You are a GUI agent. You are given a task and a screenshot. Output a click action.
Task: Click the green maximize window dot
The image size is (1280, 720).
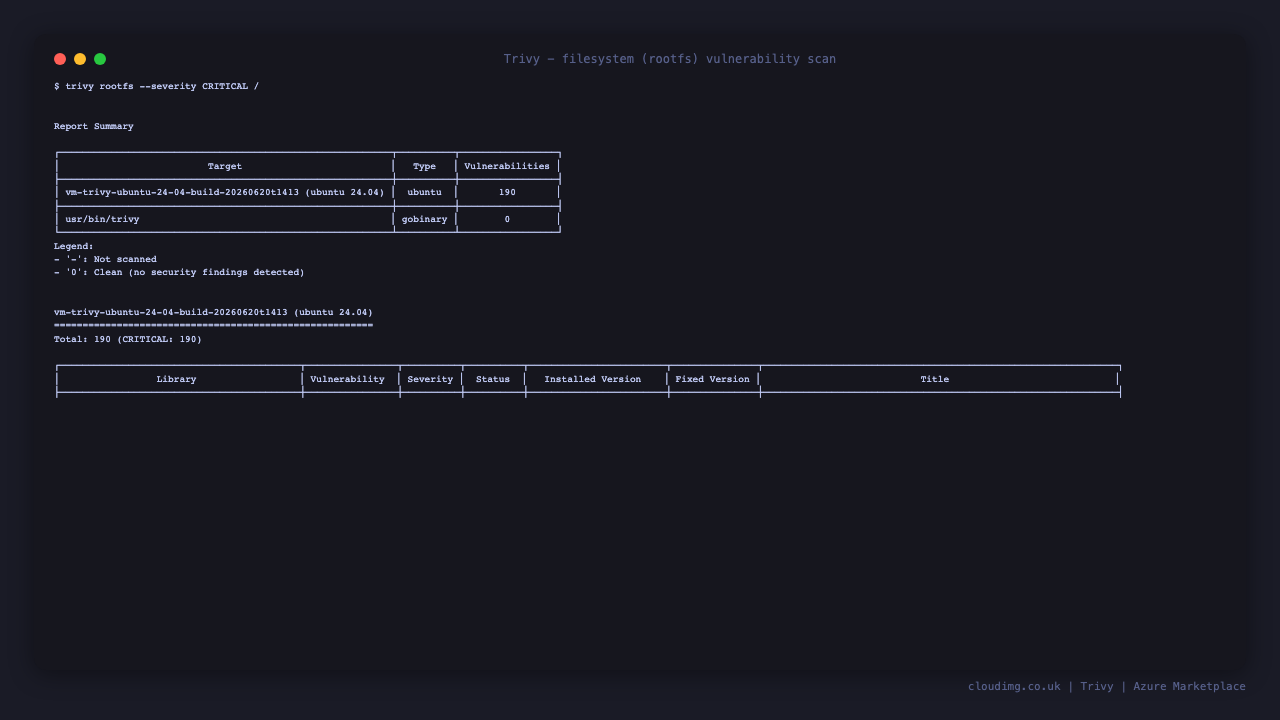(100, 59)
